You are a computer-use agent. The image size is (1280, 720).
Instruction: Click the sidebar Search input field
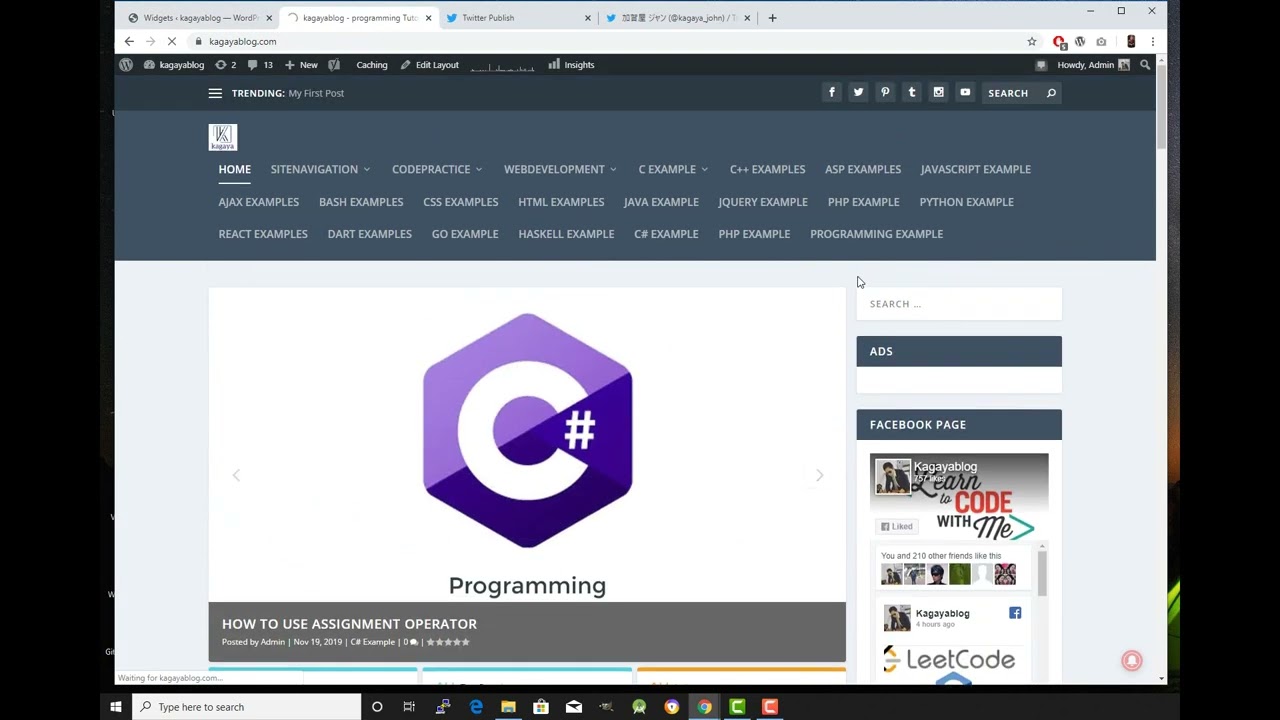click(959, 304)
